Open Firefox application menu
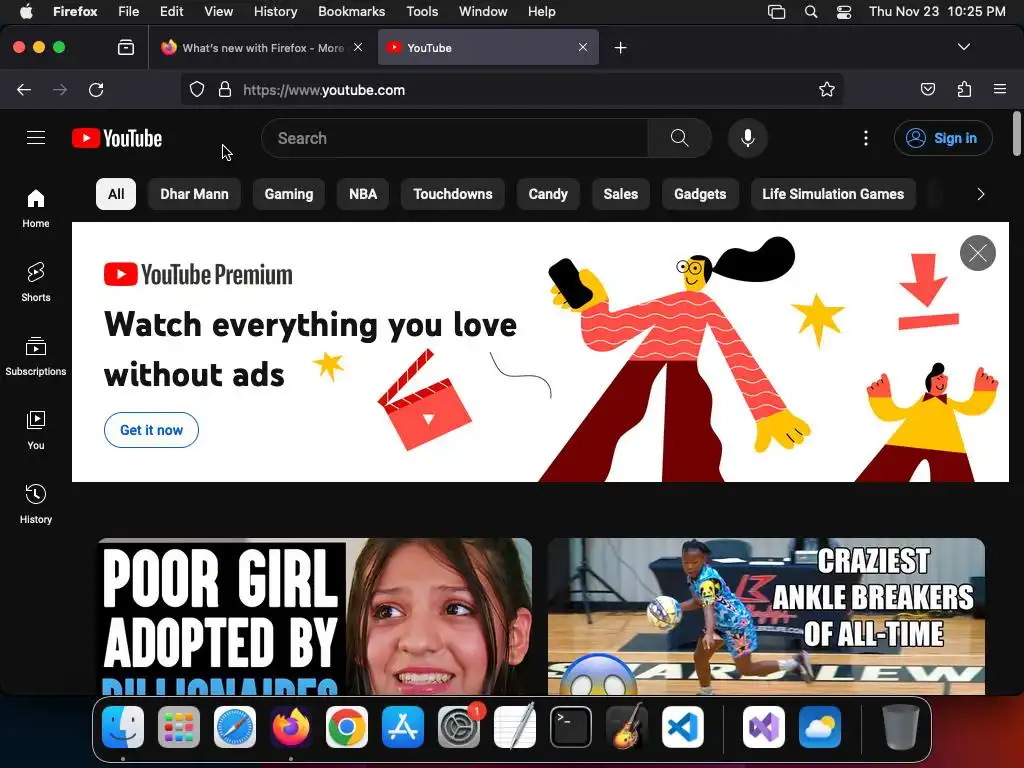Image resolution: width=1024 pixels, height=768 pixels. click(x=1000, y=89)
